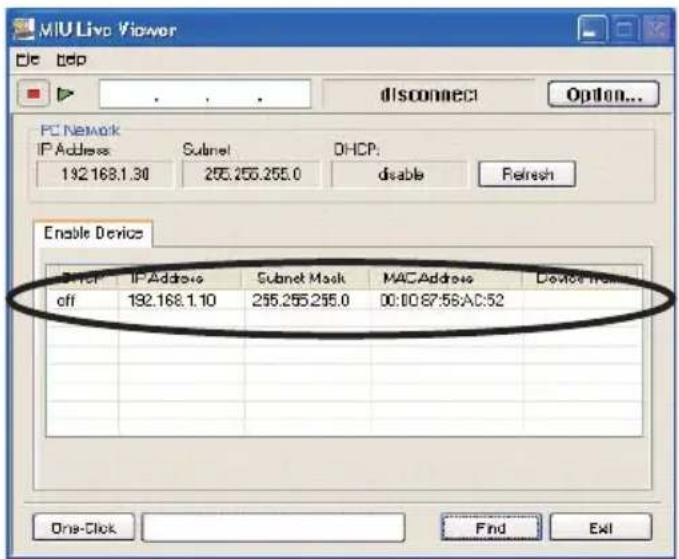Select the Enable Device tab
679x559 pixels.
pos(93,233)
